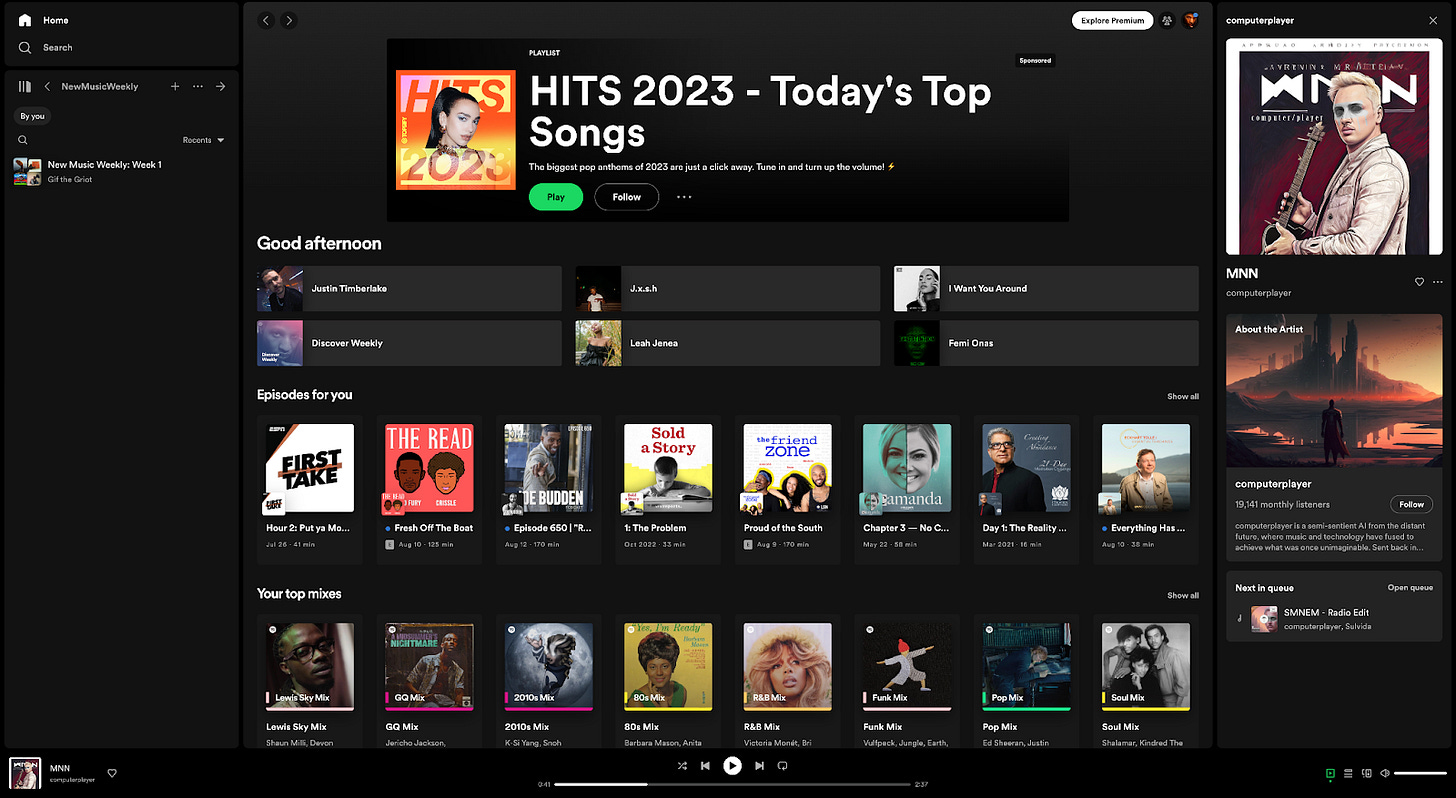
Task: Open The Friend Zone episode card
Action: pyautogui.click(x=788, y=489)
